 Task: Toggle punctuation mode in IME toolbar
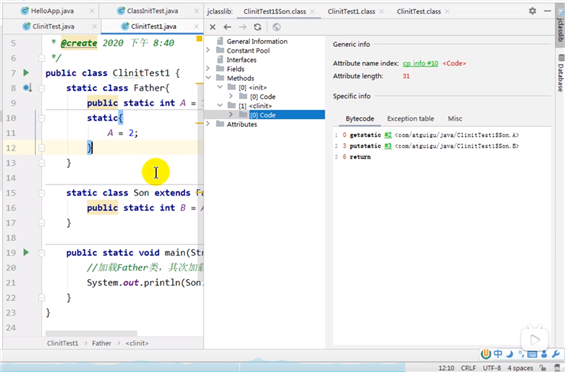pos(521,354)
